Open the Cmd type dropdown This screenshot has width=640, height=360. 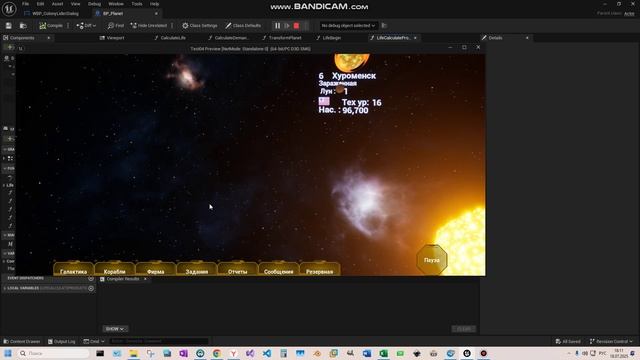tap(94, 341)
